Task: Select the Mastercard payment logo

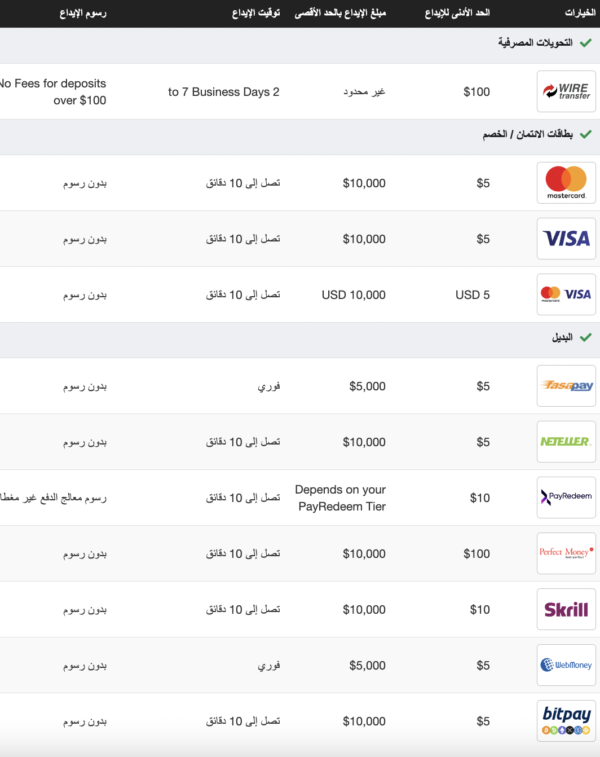Action: click(566, 183)
